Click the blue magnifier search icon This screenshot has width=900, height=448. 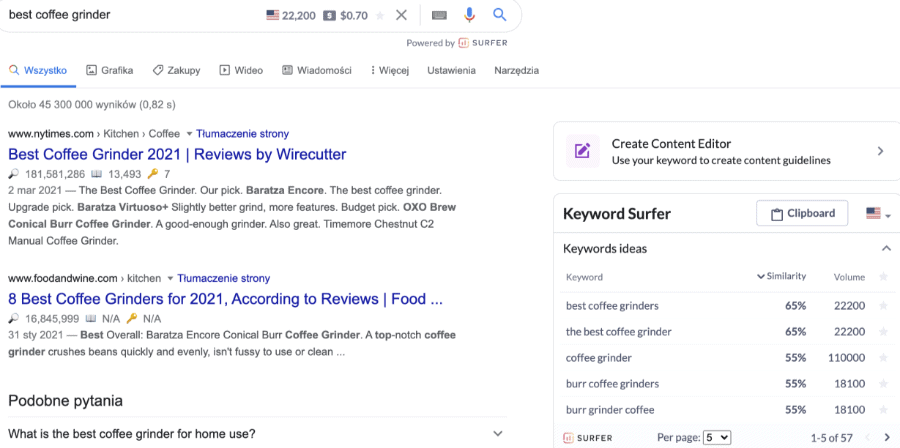[500, 15]
